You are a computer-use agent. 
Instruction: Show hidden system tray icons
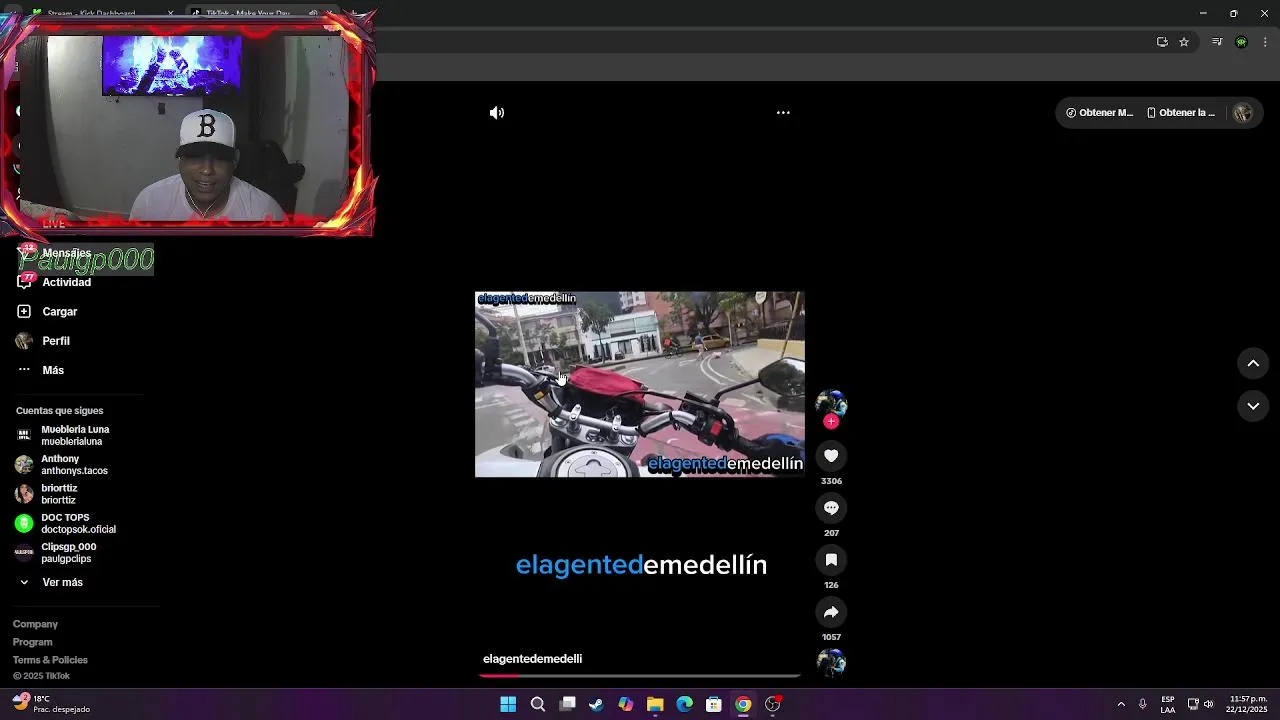(x=1121, y=704)
